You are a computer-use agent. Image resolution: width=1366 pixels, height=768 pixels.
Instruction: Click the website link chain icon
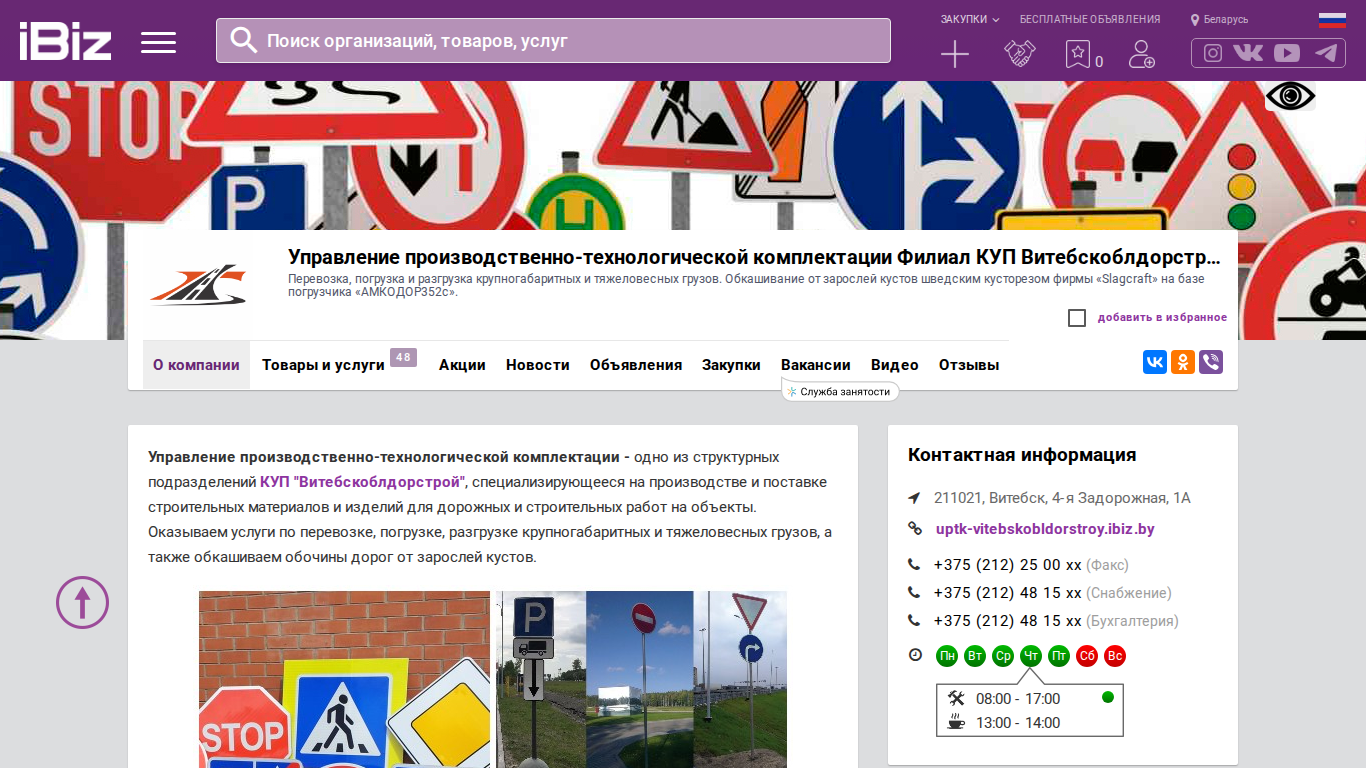coord(914,529)
